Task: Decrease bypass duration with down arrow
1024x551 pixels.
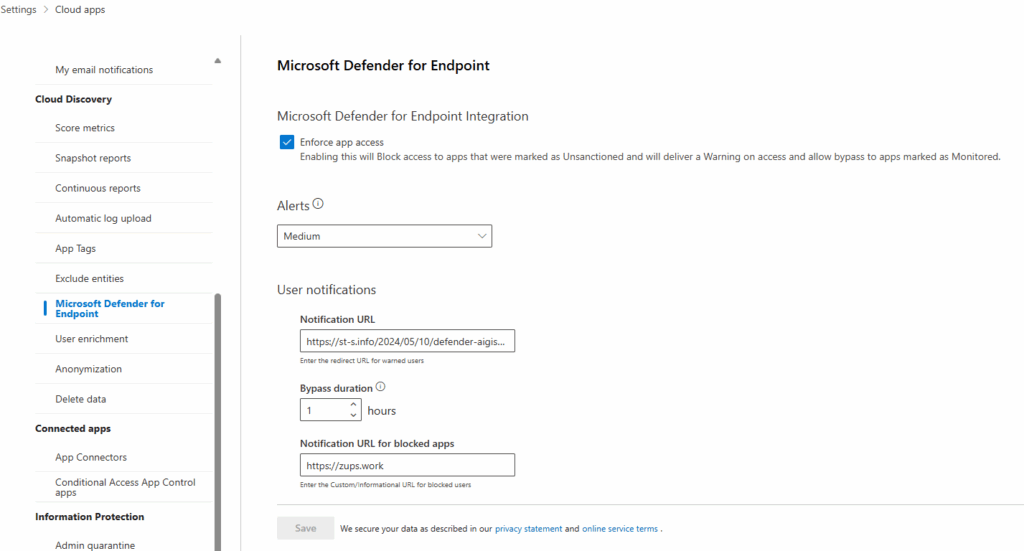Action: 353,415
